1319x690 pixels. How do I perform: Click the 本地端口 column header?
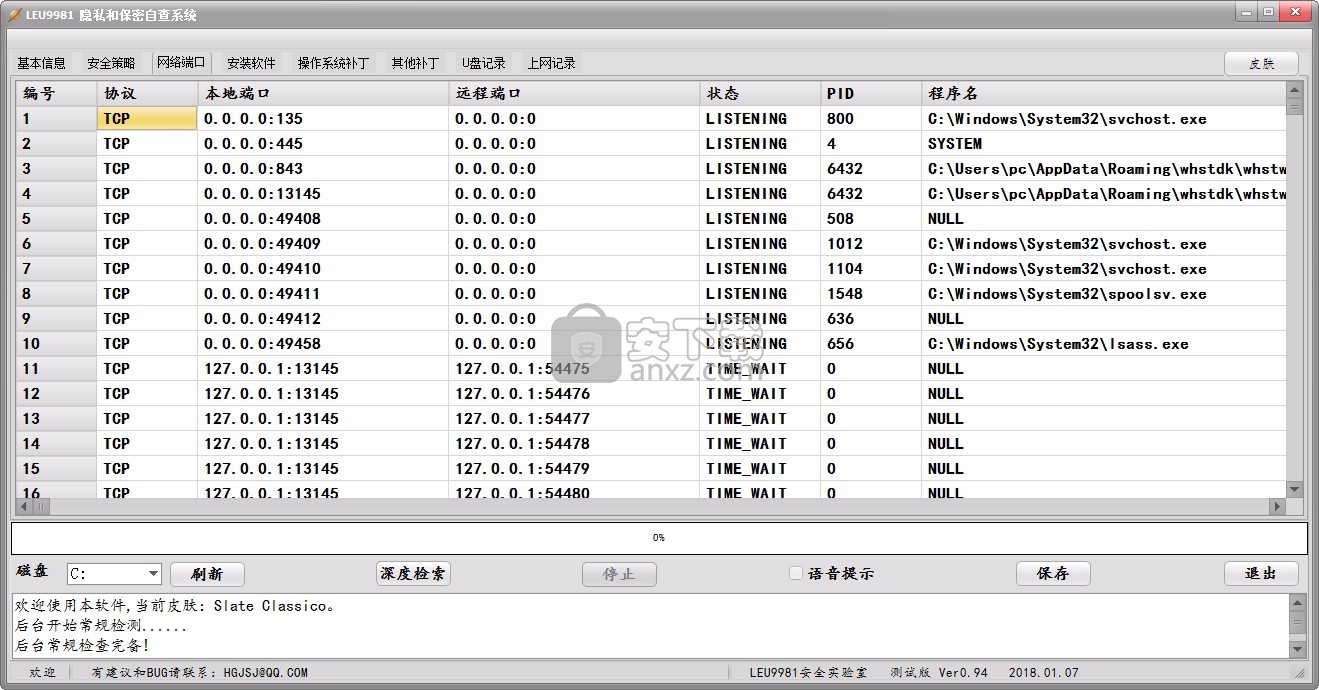[x=323, y=93]
